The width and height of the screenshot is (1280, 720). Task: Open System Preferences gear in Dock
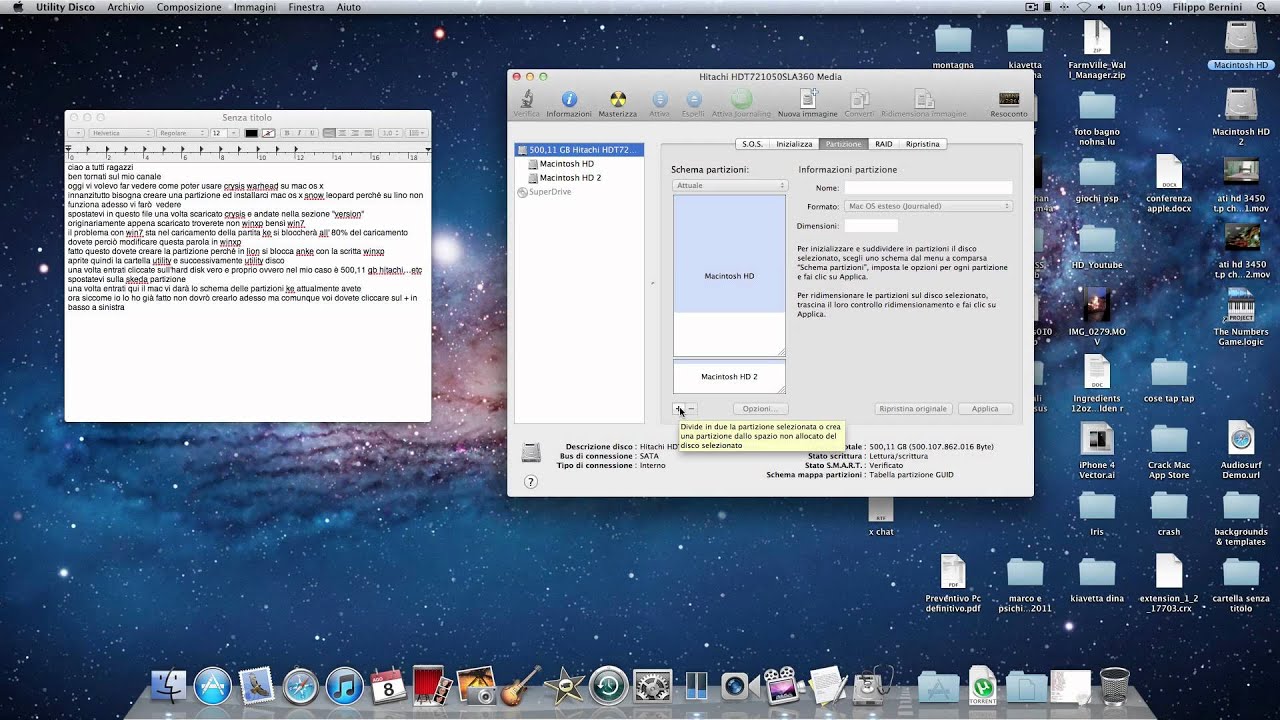click(652, 686)
